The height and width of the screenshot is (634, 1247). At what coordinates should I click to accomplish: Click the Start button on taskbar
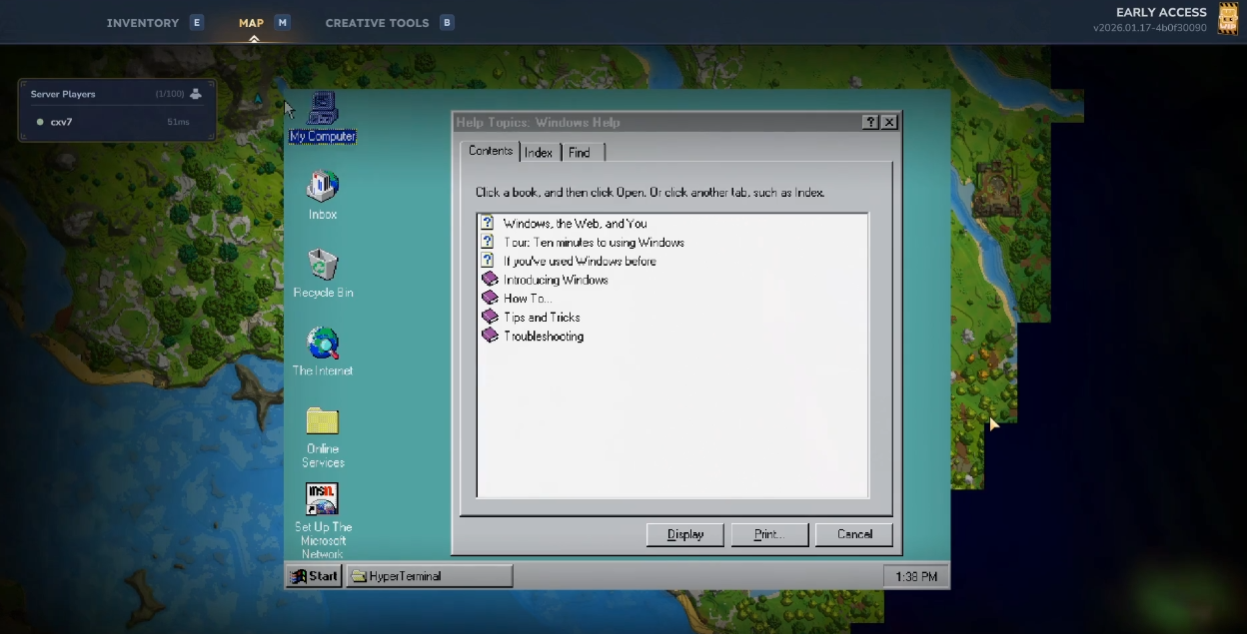pos(314,576)
